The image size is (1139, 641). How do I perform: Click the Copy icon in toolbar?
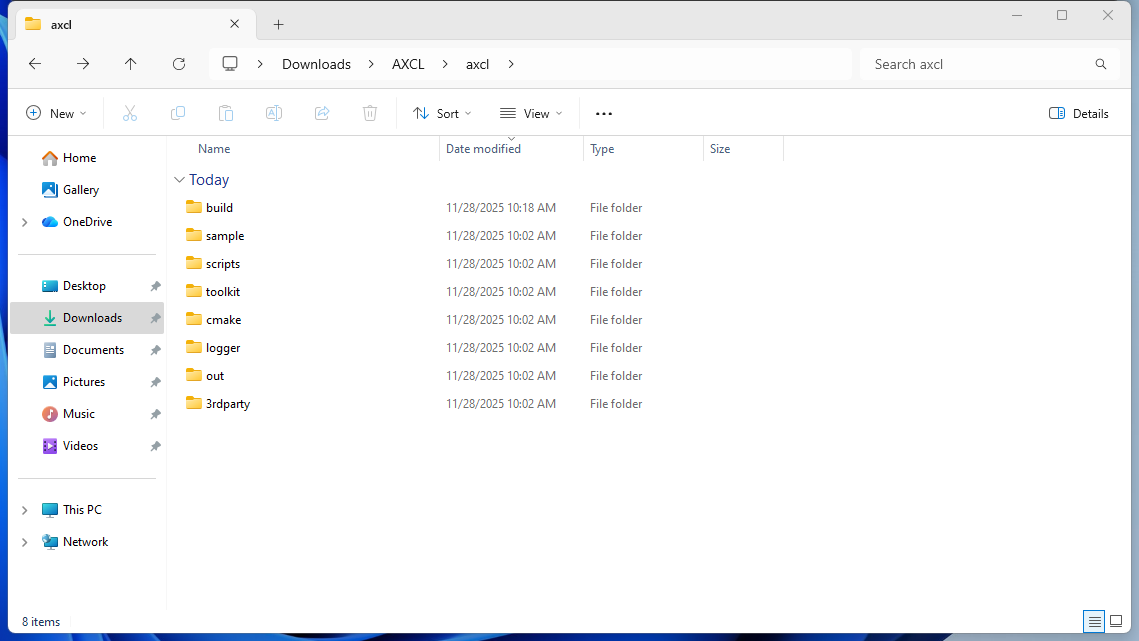coord(178,114)
